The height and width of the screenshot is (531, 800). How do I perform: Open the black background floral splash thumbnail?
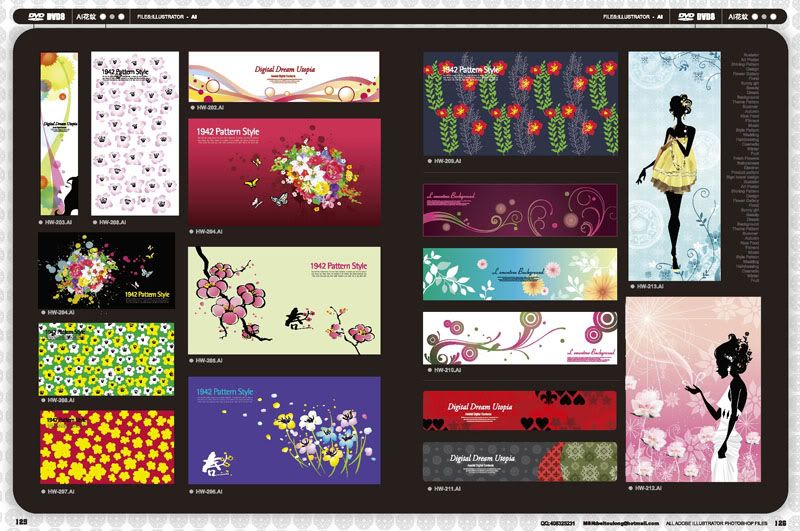pyautogui.click(x=107, y=270)
